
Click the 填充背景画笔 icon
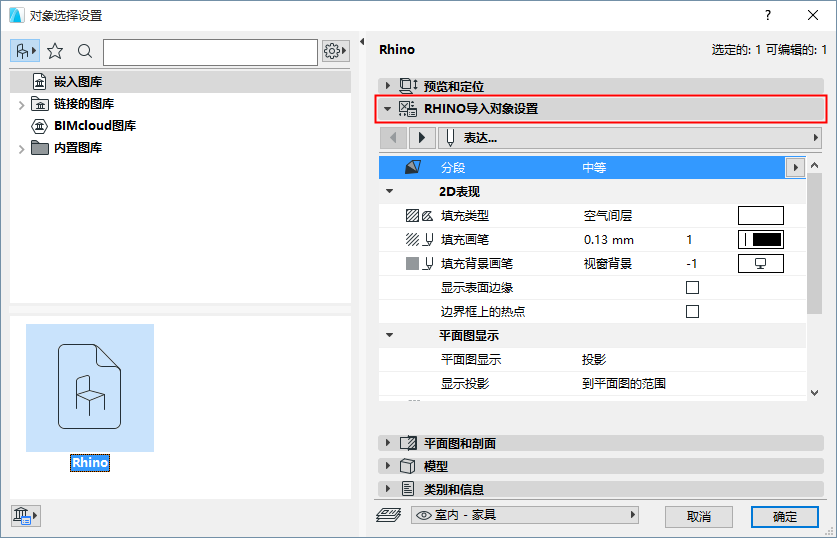click(419, 264)
